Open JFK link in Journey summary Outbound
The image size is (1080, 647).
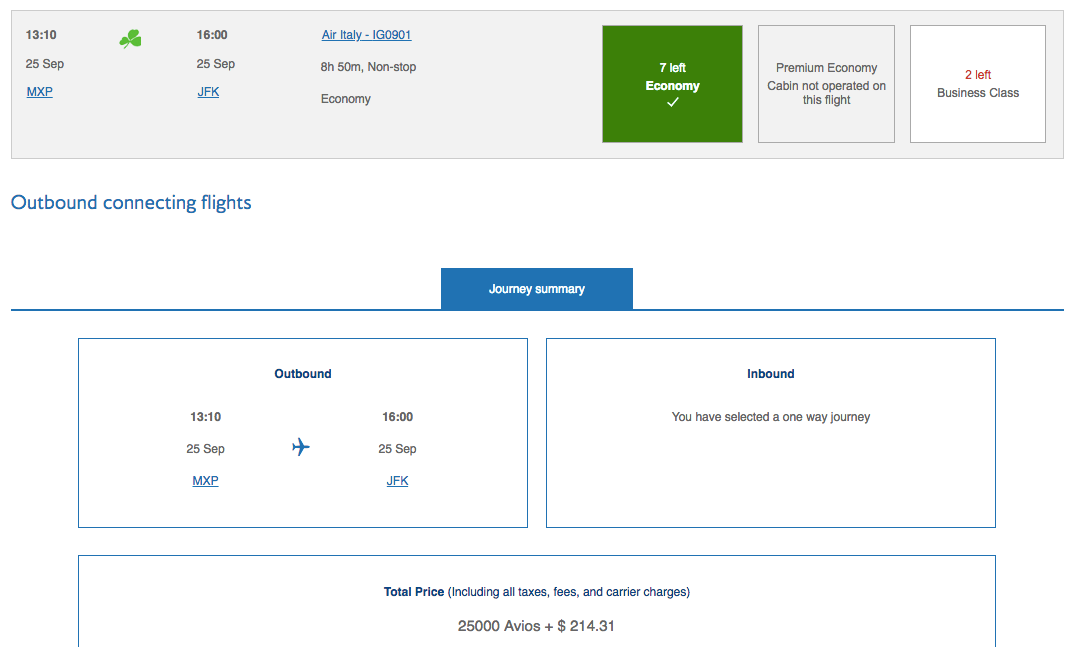(397, 481)
